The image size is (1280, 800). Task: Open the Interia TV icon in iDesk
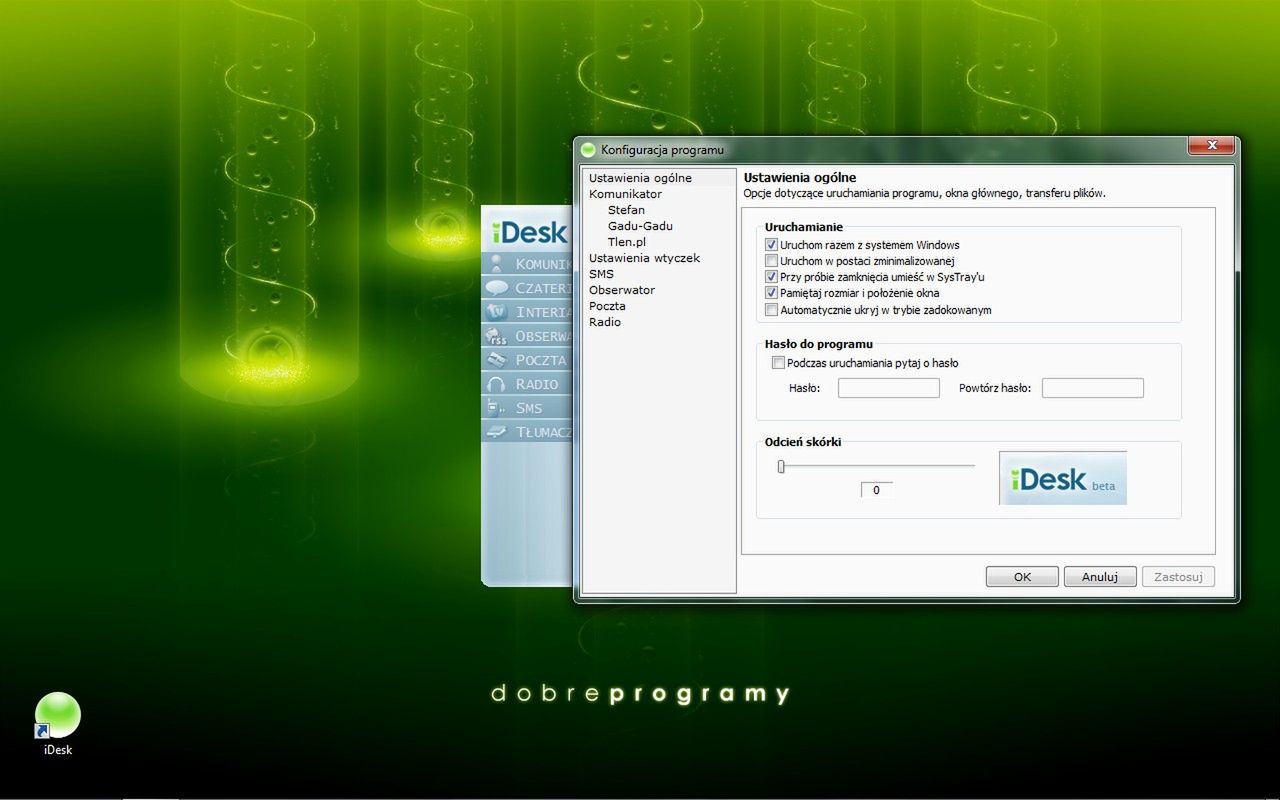point(496,312)
